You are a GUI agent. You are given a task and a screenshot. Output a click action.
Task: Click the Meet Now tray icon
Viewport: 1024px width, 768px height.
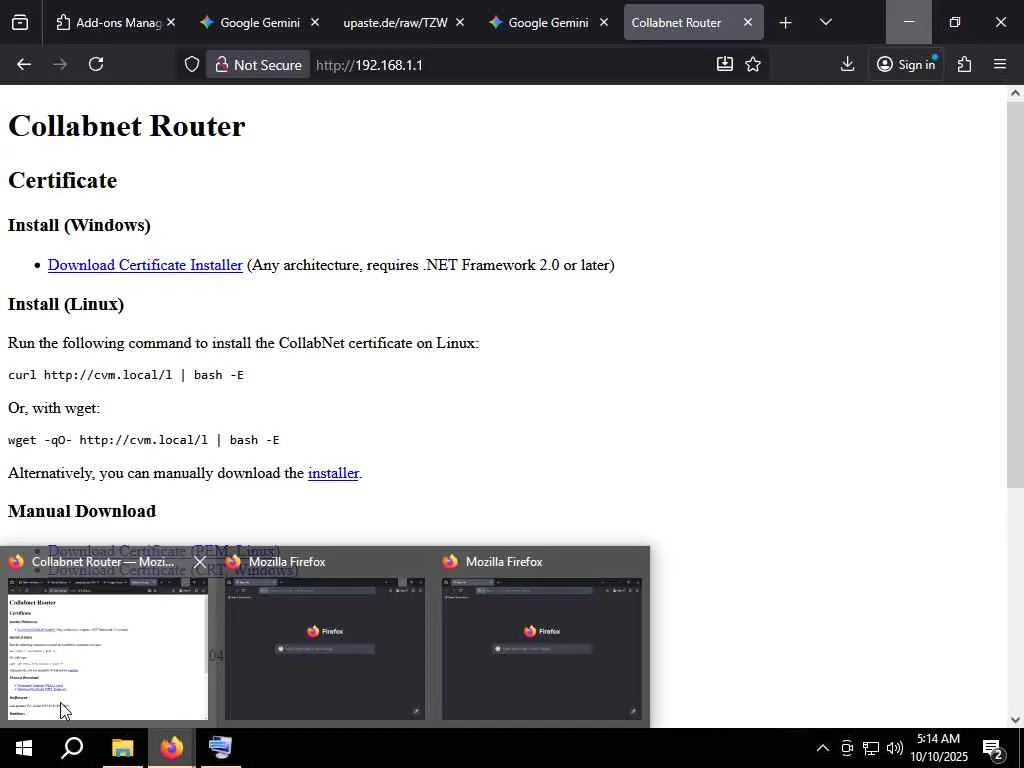[847, 748]
